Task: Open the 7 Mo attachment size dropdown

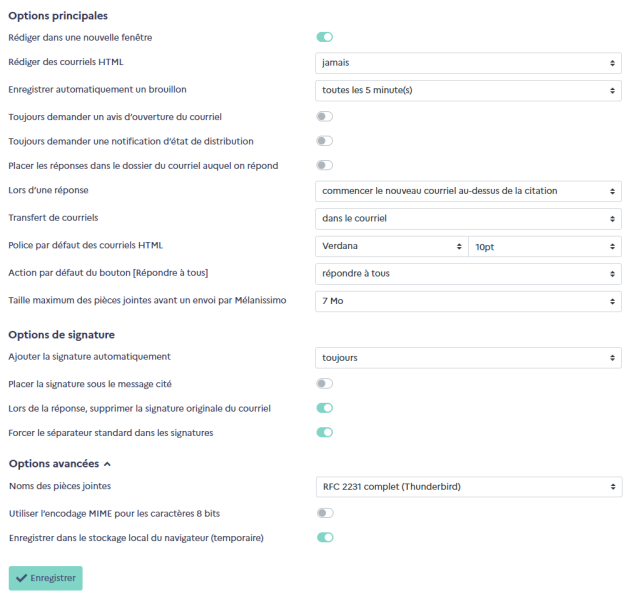Action: [468, 301]
